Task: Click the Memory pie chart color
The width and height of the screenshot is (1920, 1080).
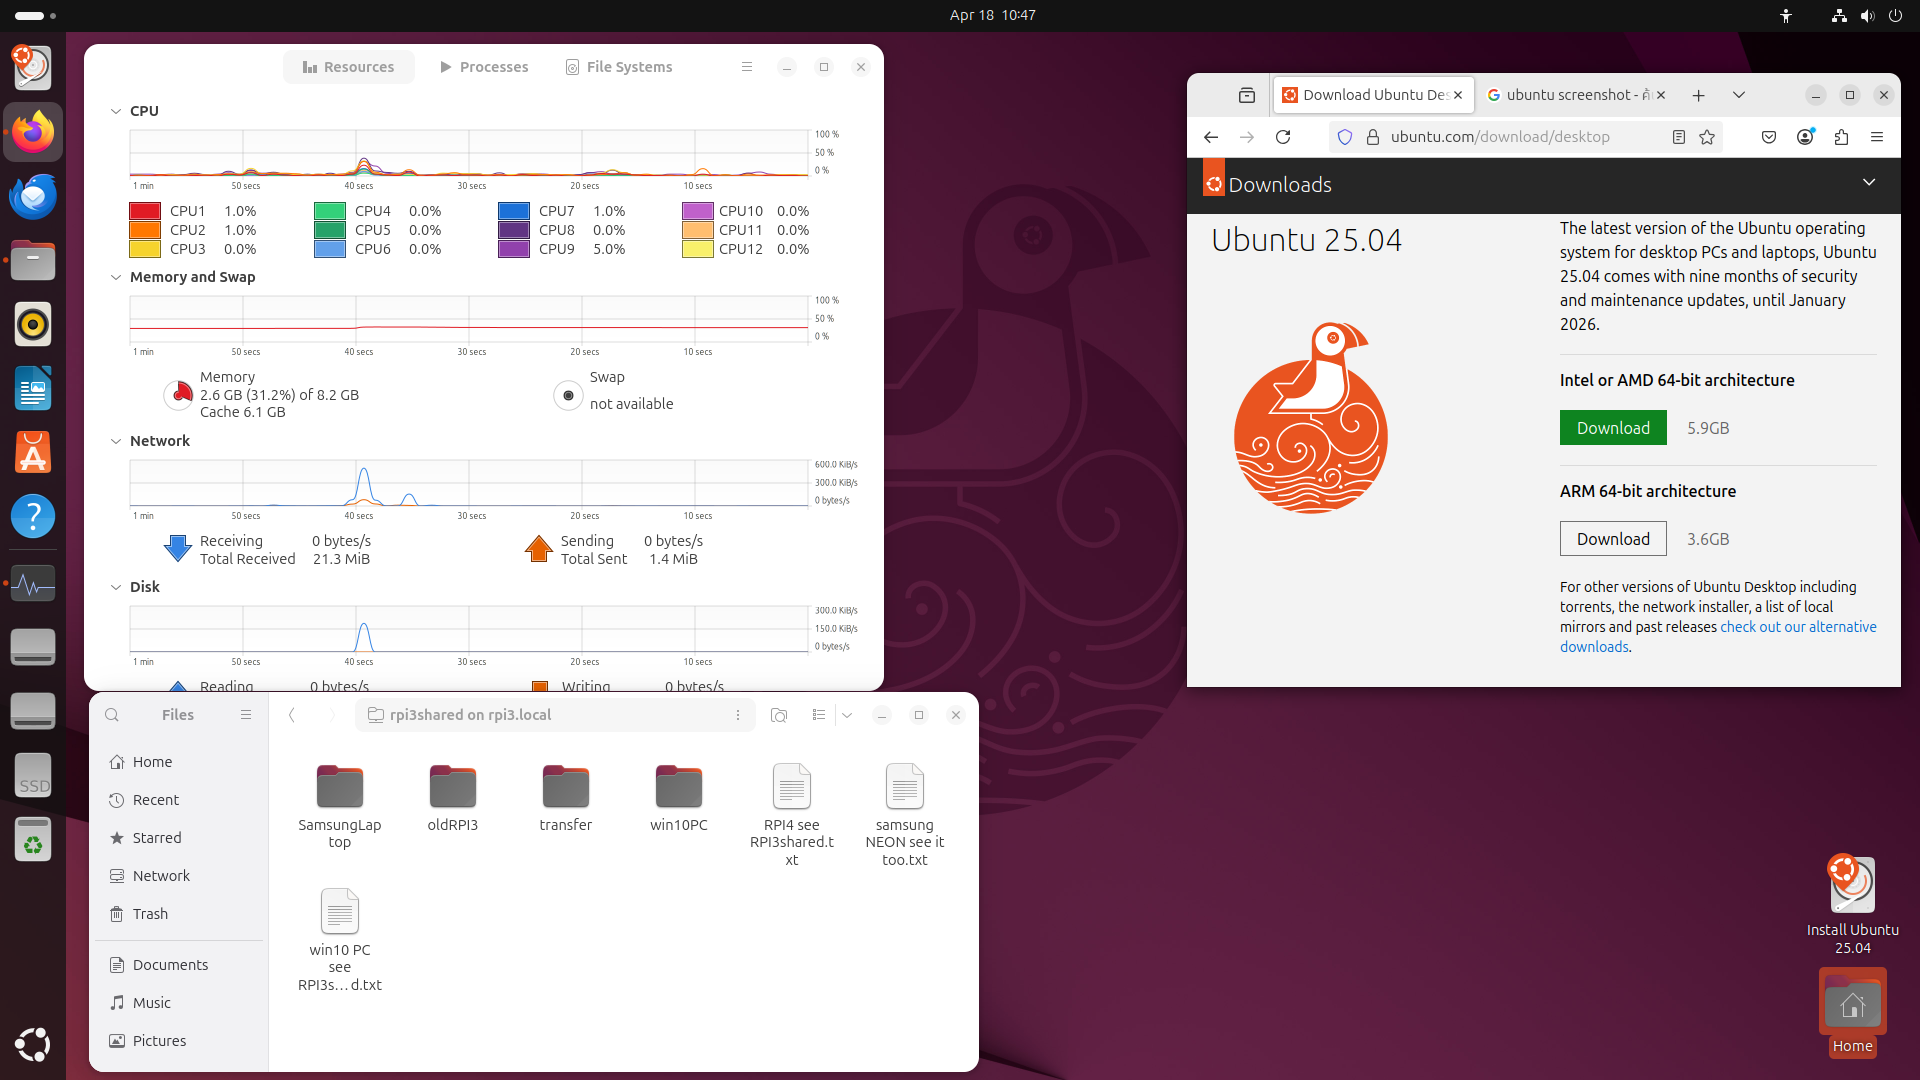Action: click(x=179, y=395)
